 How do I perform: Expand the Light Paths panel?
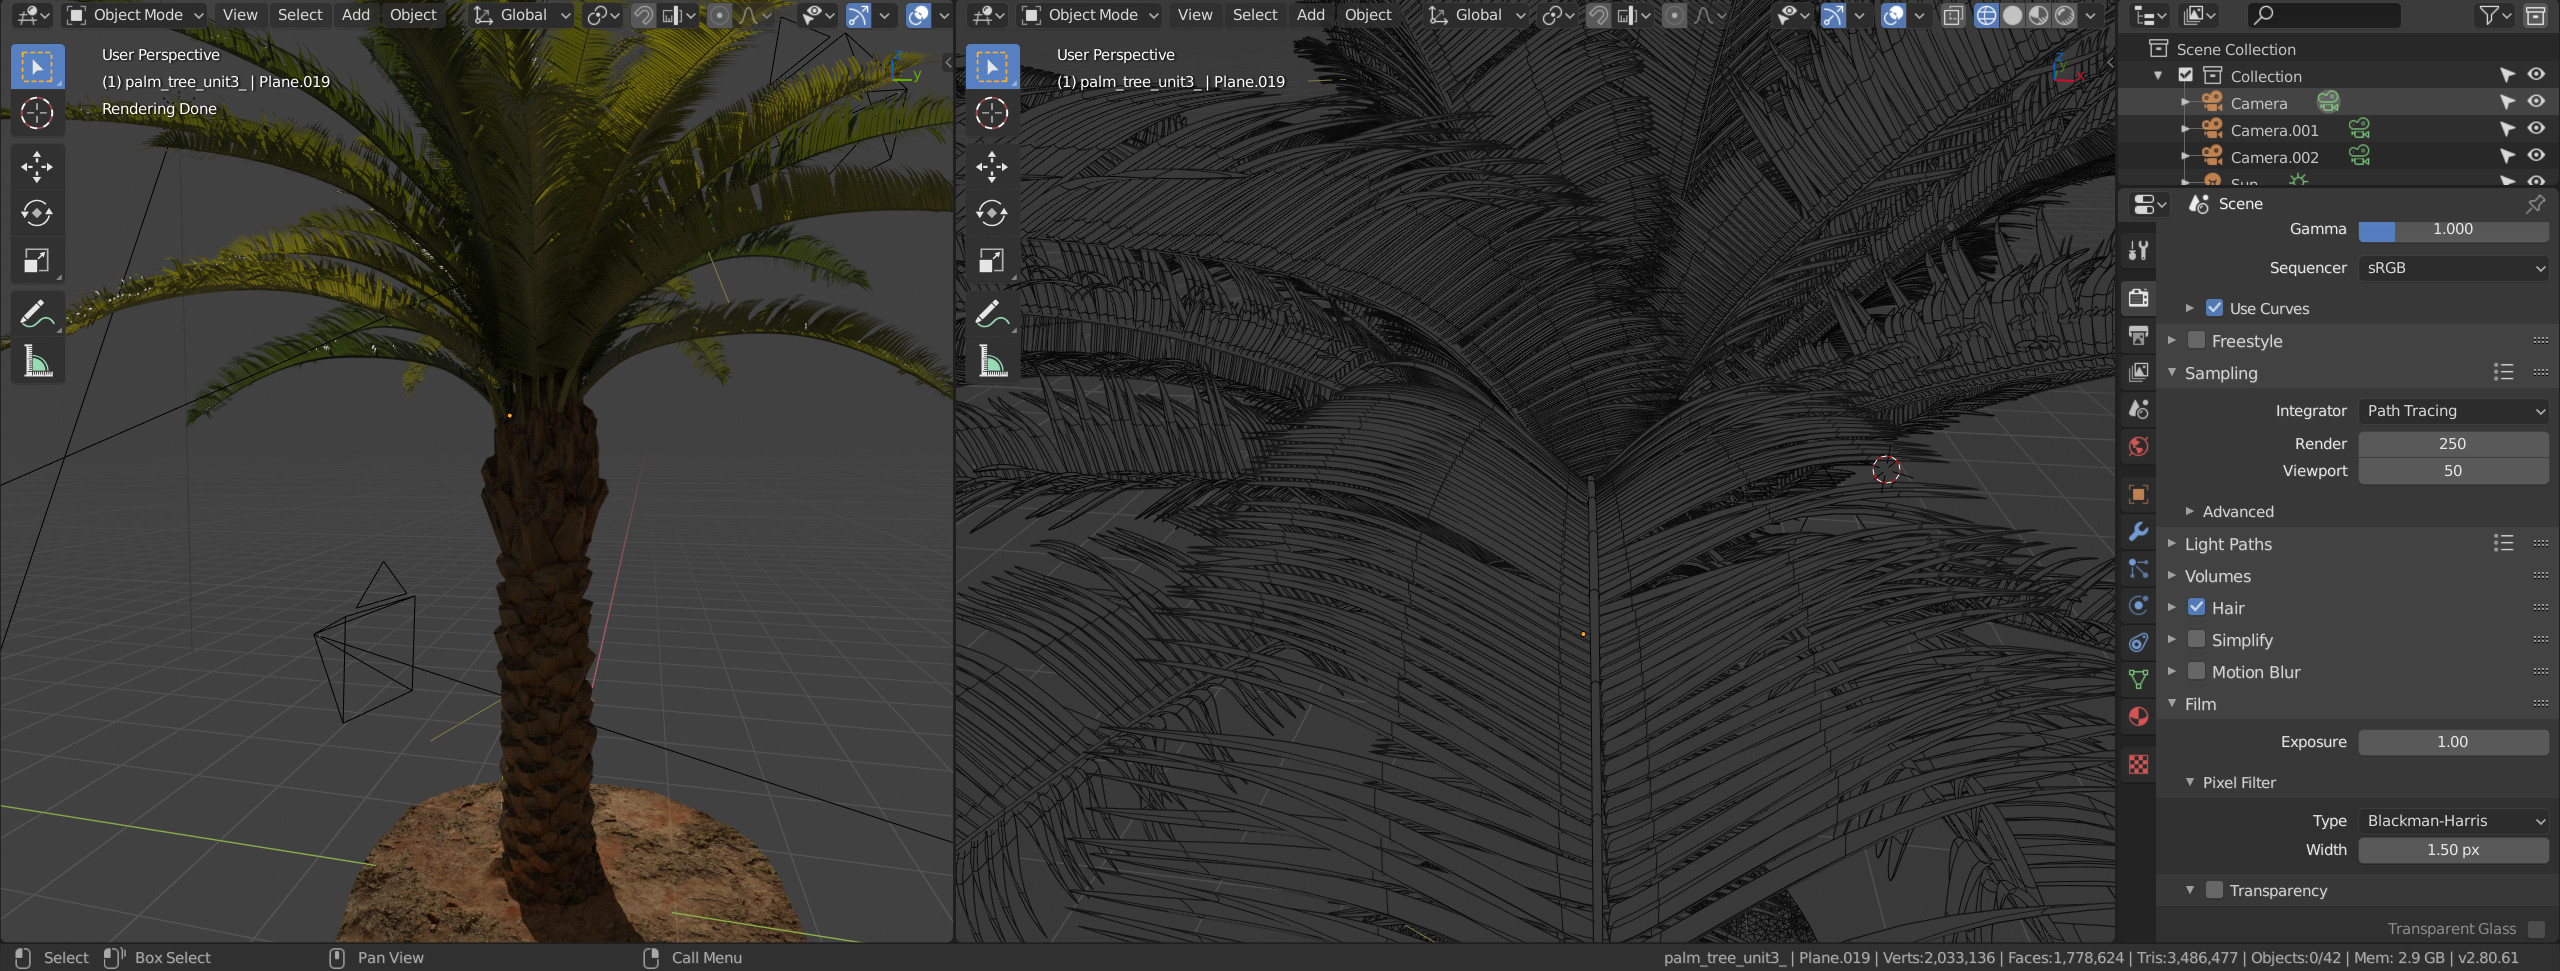coord(2228,544)
